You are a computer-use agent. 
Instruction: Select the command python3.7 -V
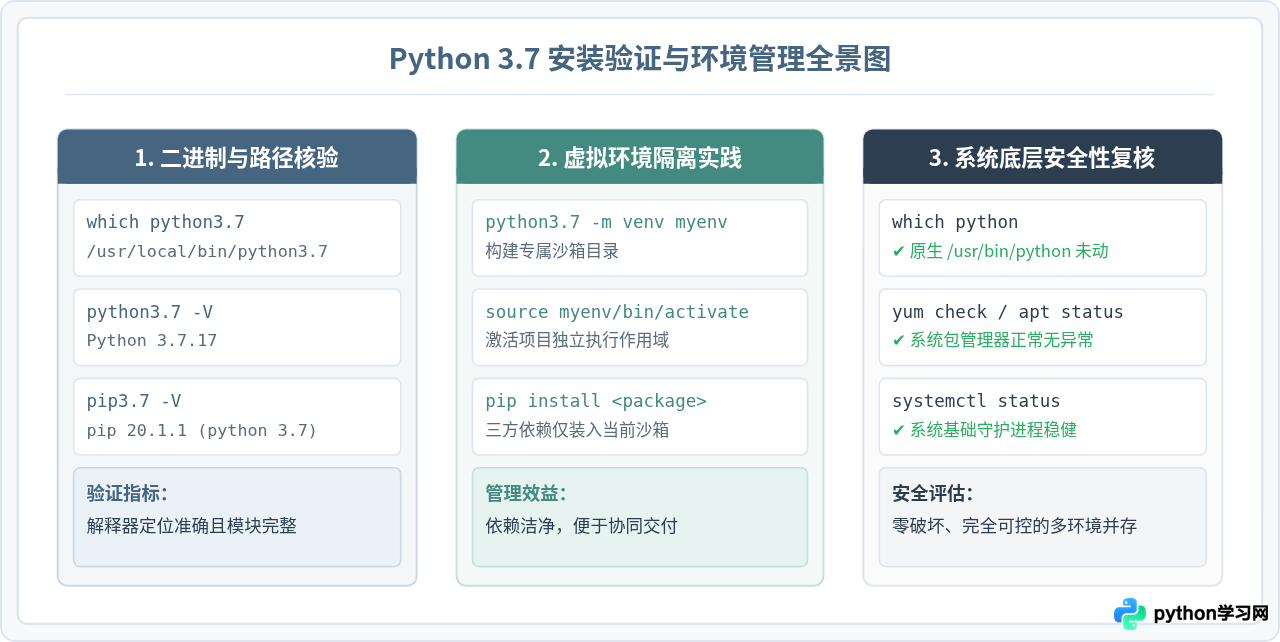coord(150,312)
